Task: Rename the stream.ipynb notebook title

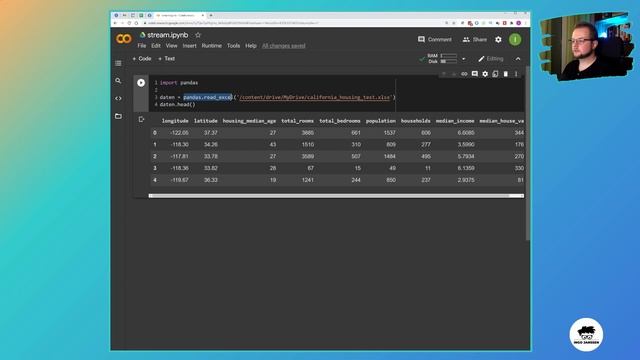Action: 168,35
